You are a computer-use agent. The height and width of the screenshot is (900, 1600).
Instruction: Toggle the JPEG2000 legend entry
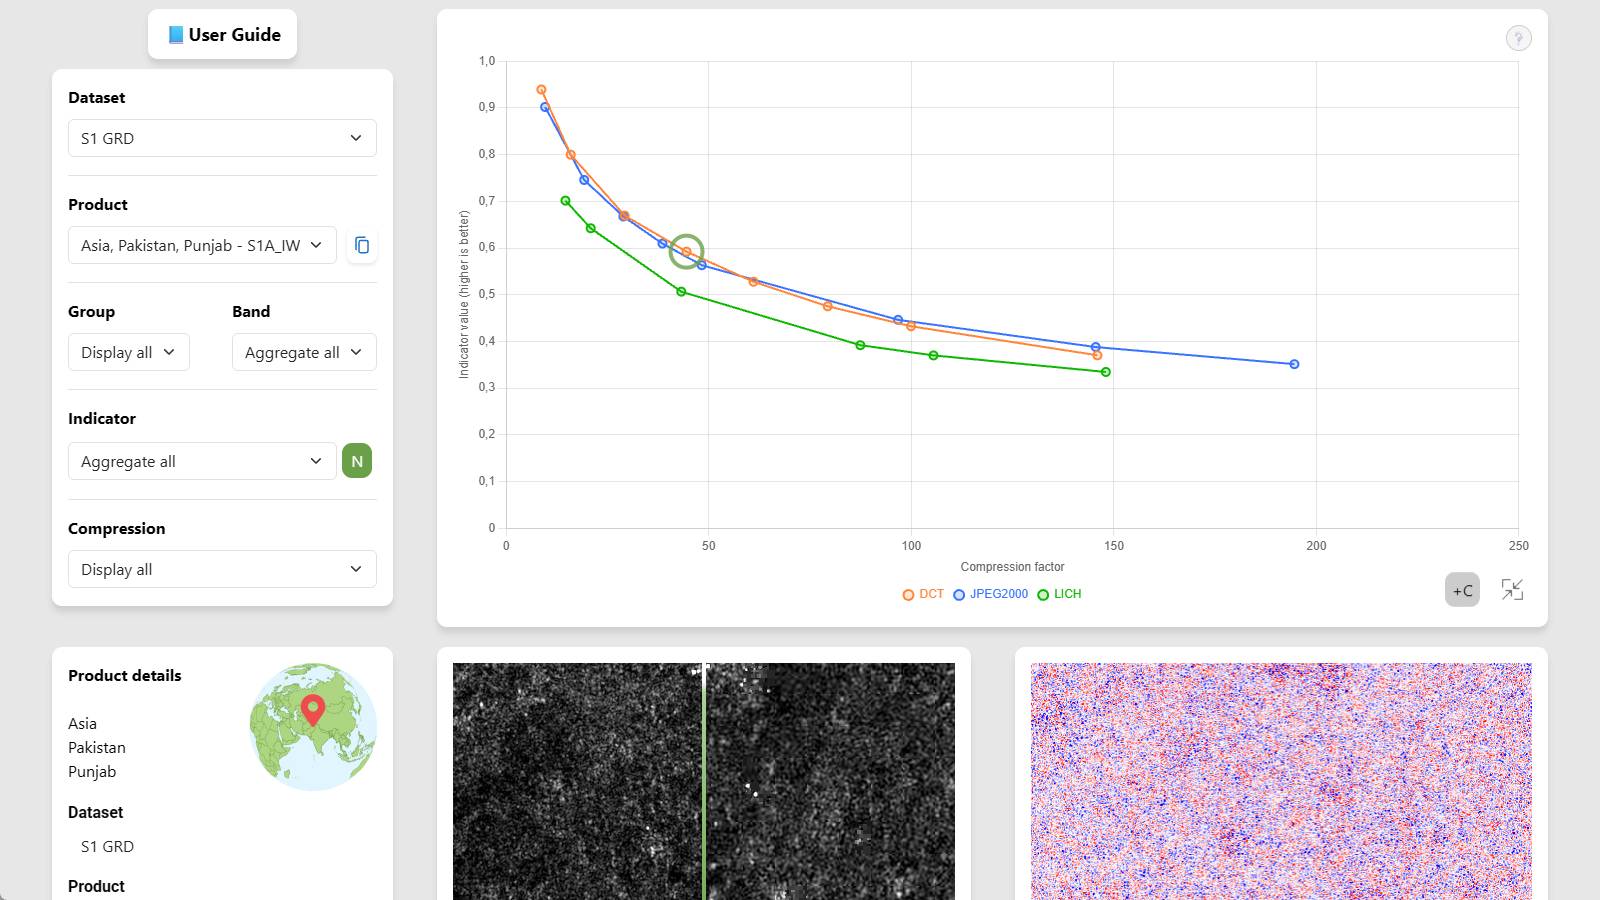[x=991, y=594]
